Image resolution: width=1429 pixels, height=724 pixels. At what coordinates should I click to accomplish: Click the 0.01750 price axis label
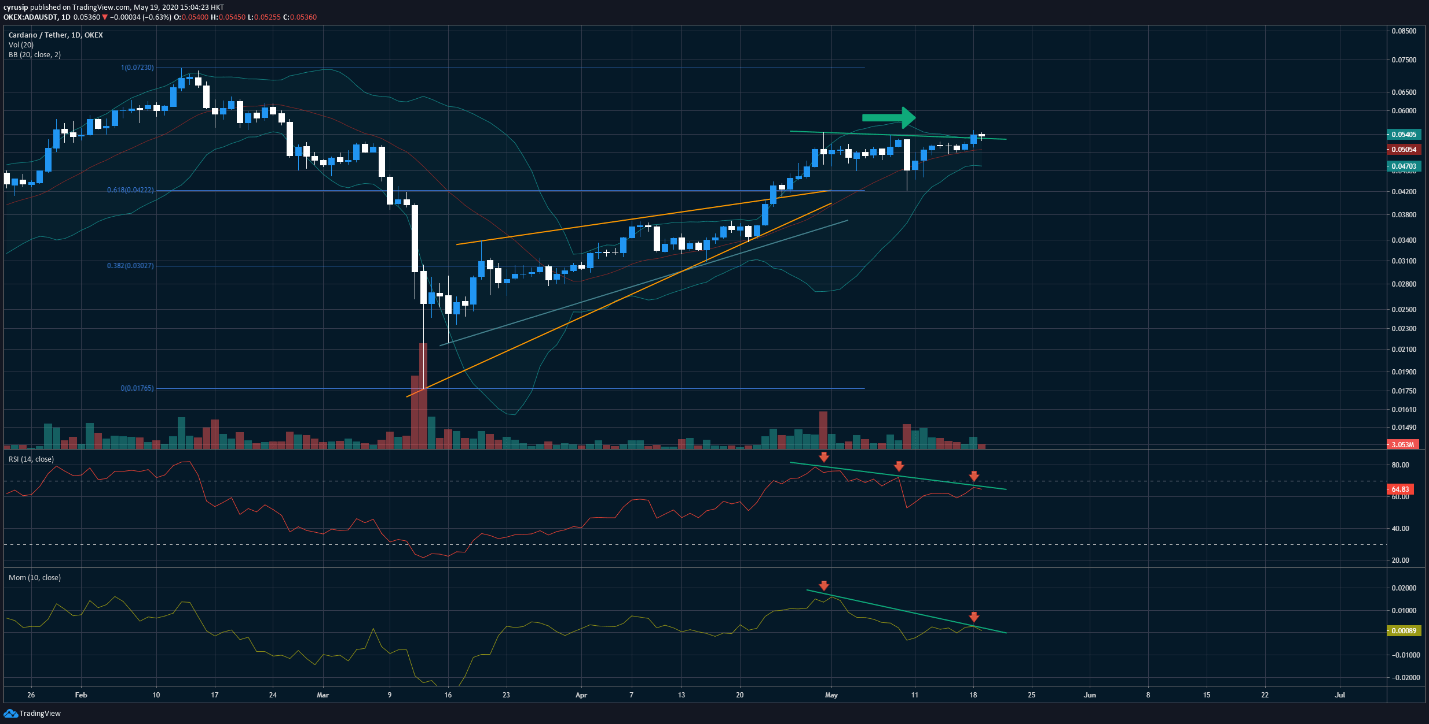1404,390
